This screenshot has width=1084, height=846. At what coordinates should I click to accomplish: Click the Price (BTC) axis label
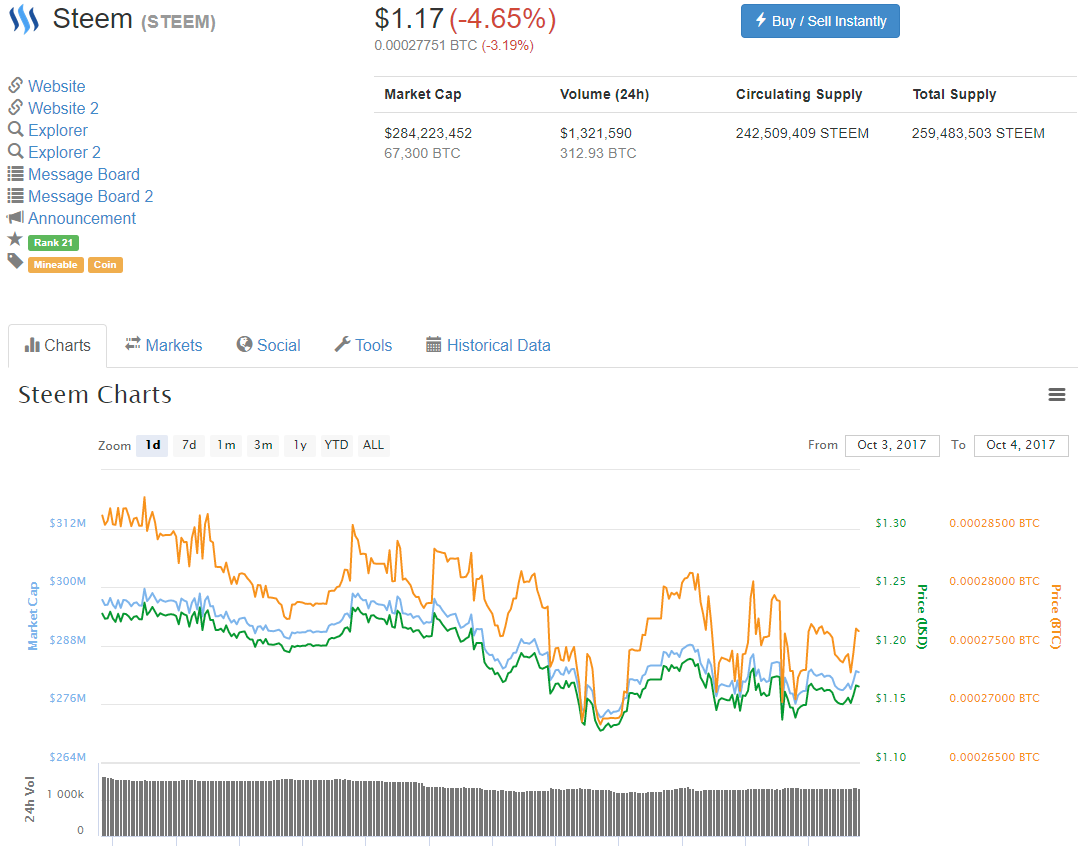click(x=1056, y=617)
